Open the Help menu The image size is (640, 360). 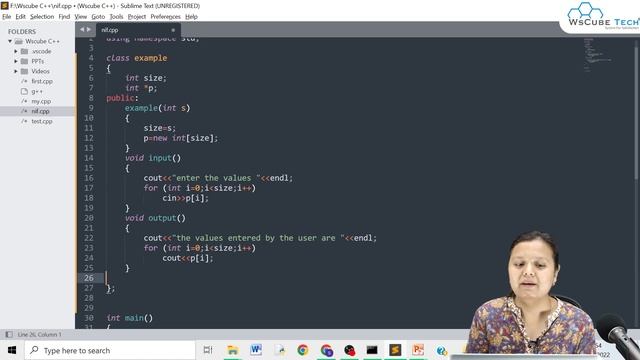(x=191, y=17)
